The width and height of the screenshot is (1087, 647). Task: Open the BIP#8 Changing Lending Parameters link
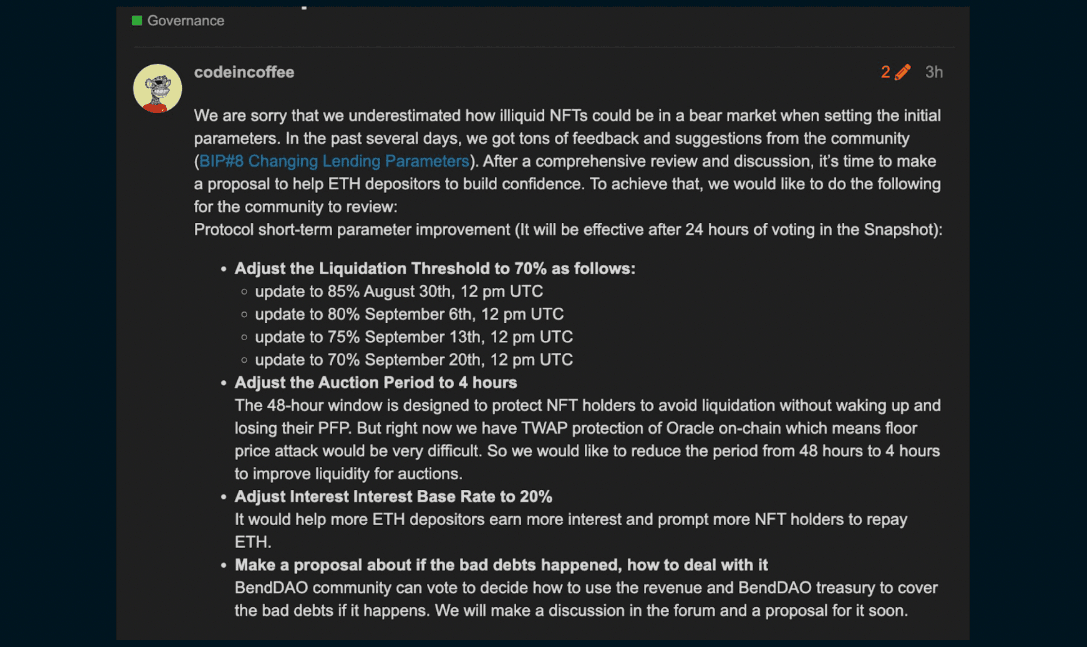coord(334,161)
